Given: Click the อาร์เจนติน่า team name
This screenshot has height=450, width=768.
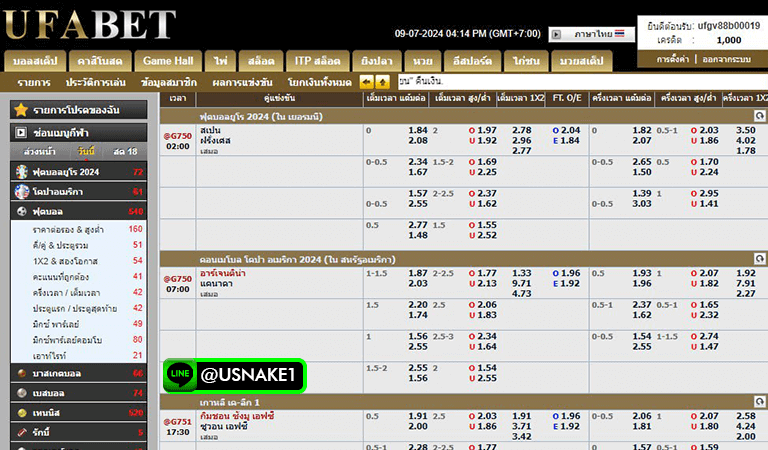Looking at the screenshot, I should [x=223, y=273].
